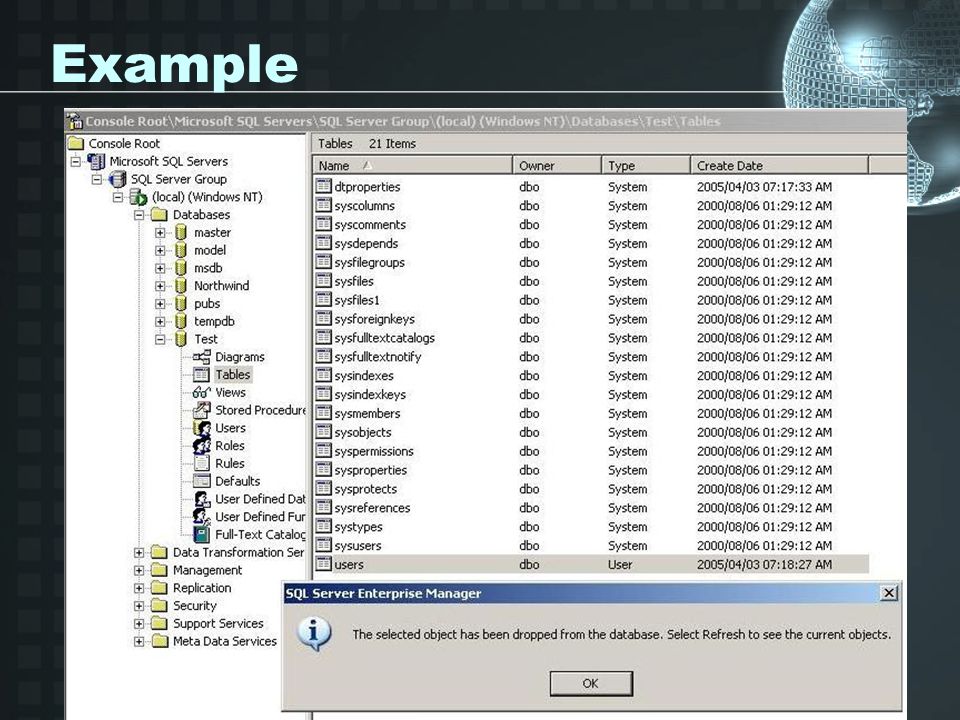Select the sysforeignkeys table name

click(x=374, y=319)
